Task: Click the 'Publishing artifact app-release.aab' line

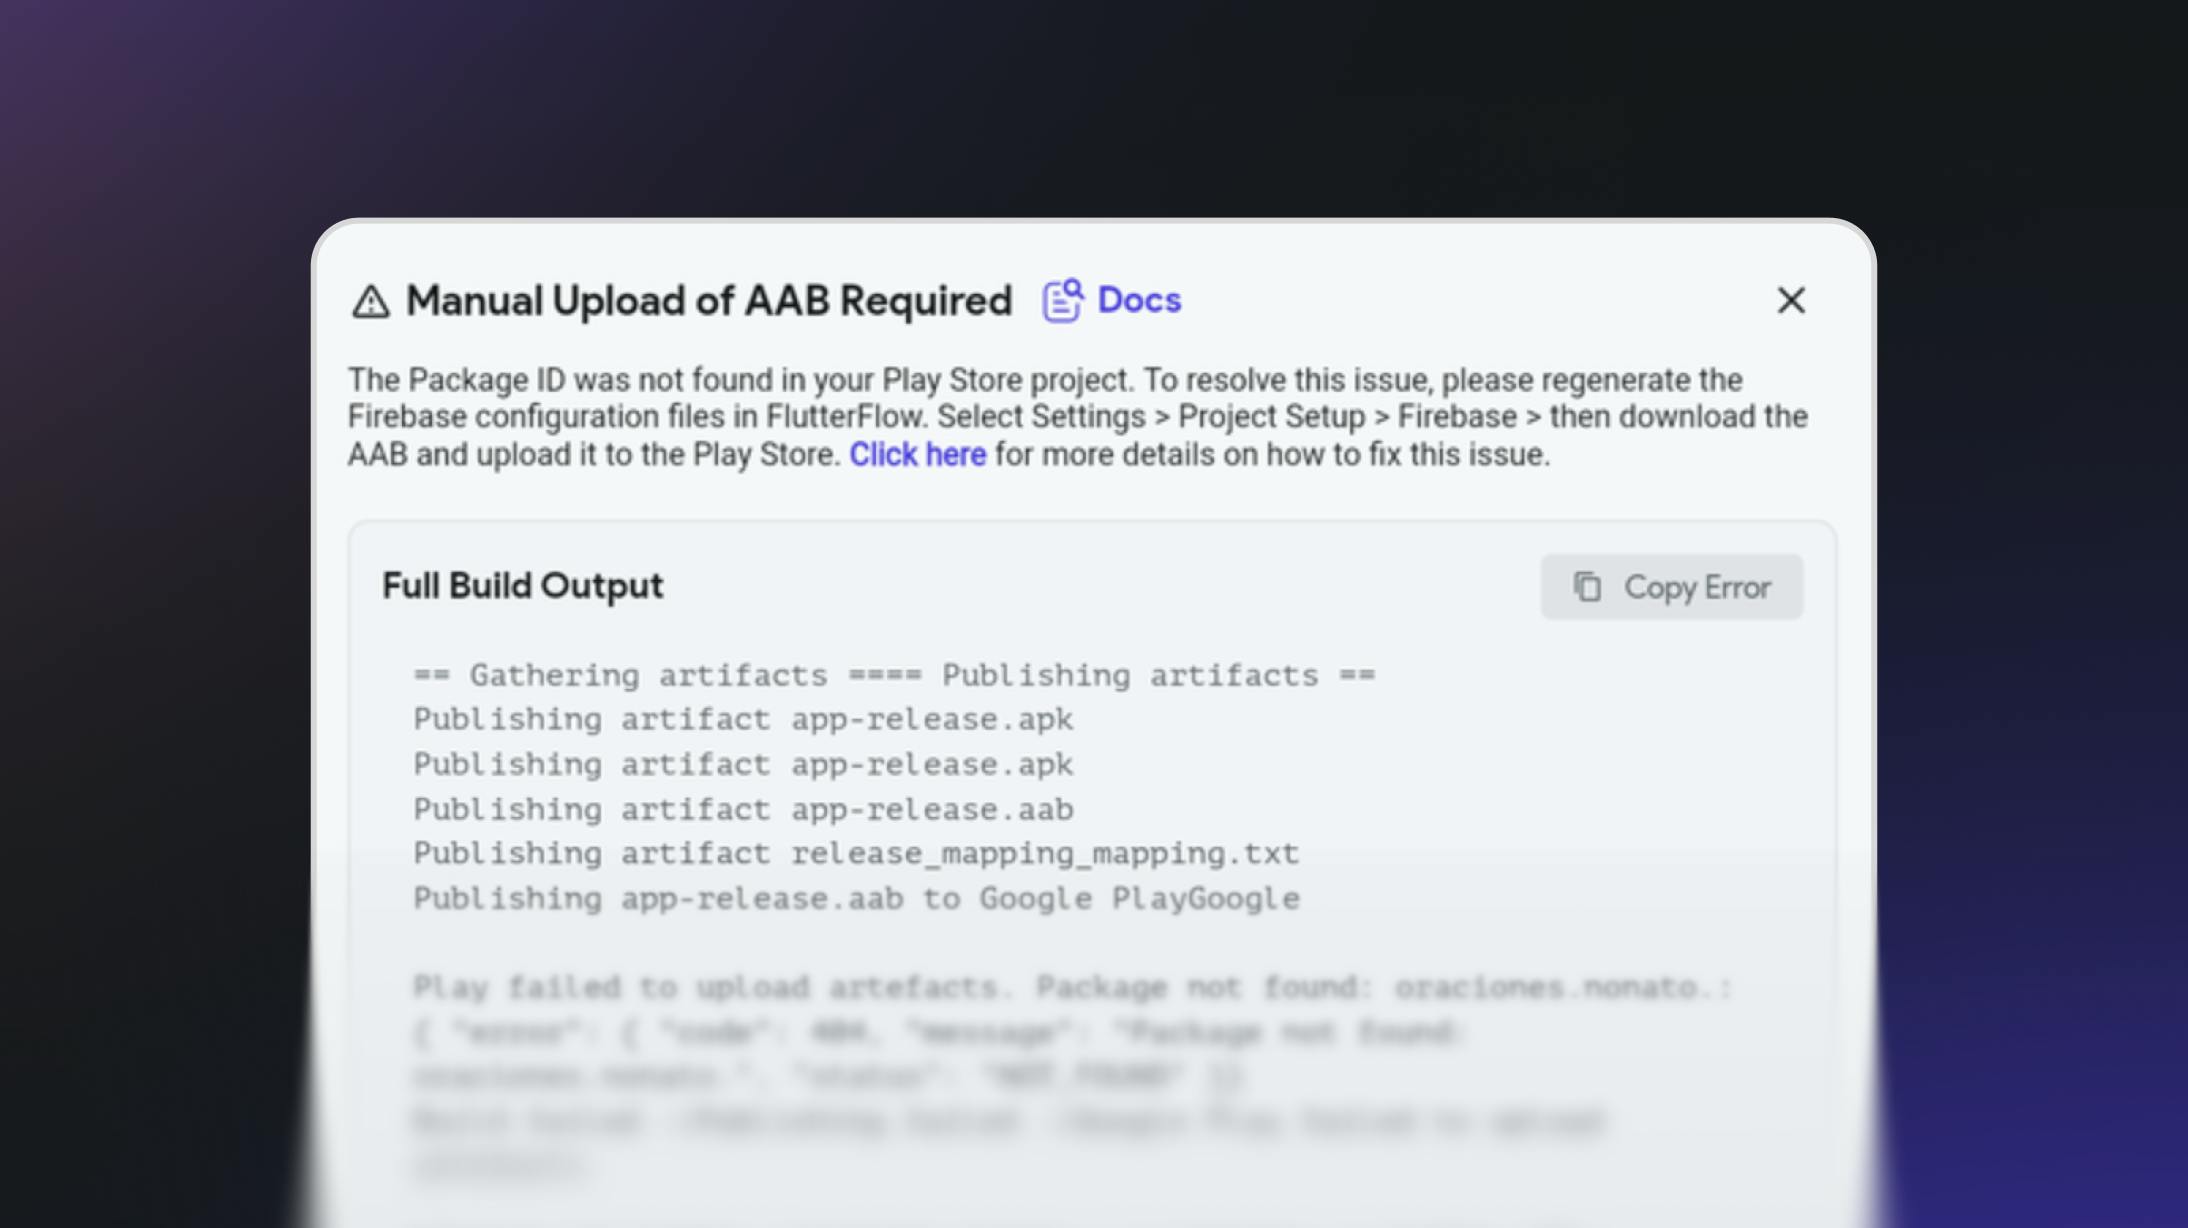Action: click(x=742, y=809)
